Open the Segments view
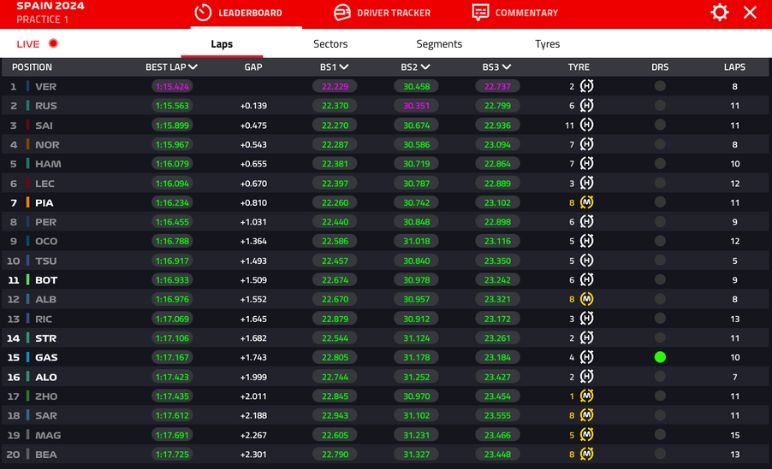 pyautogui.click(x=439, y=44)
